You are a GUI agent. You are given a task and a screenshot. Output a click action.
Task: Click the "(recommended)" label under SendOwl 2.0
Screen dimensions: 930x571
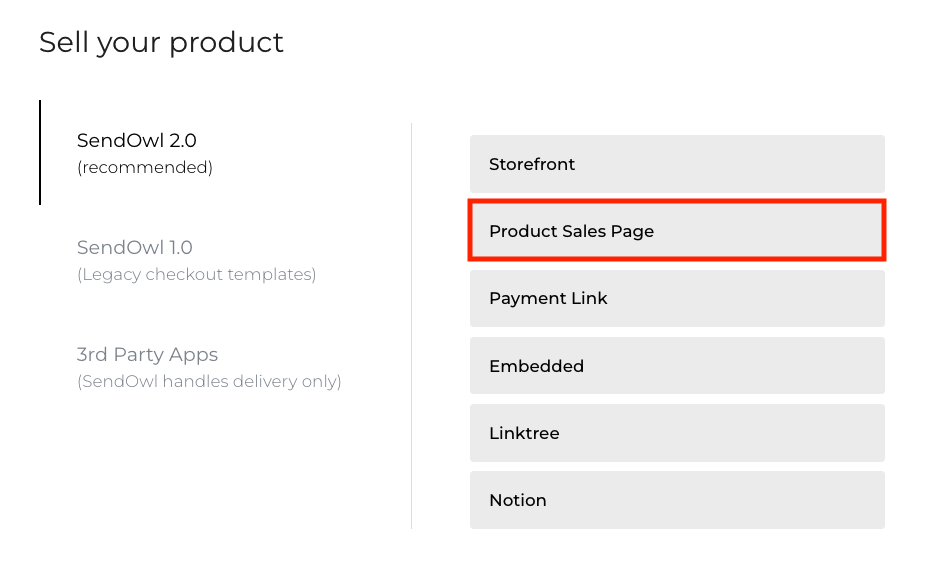(145, 168)
